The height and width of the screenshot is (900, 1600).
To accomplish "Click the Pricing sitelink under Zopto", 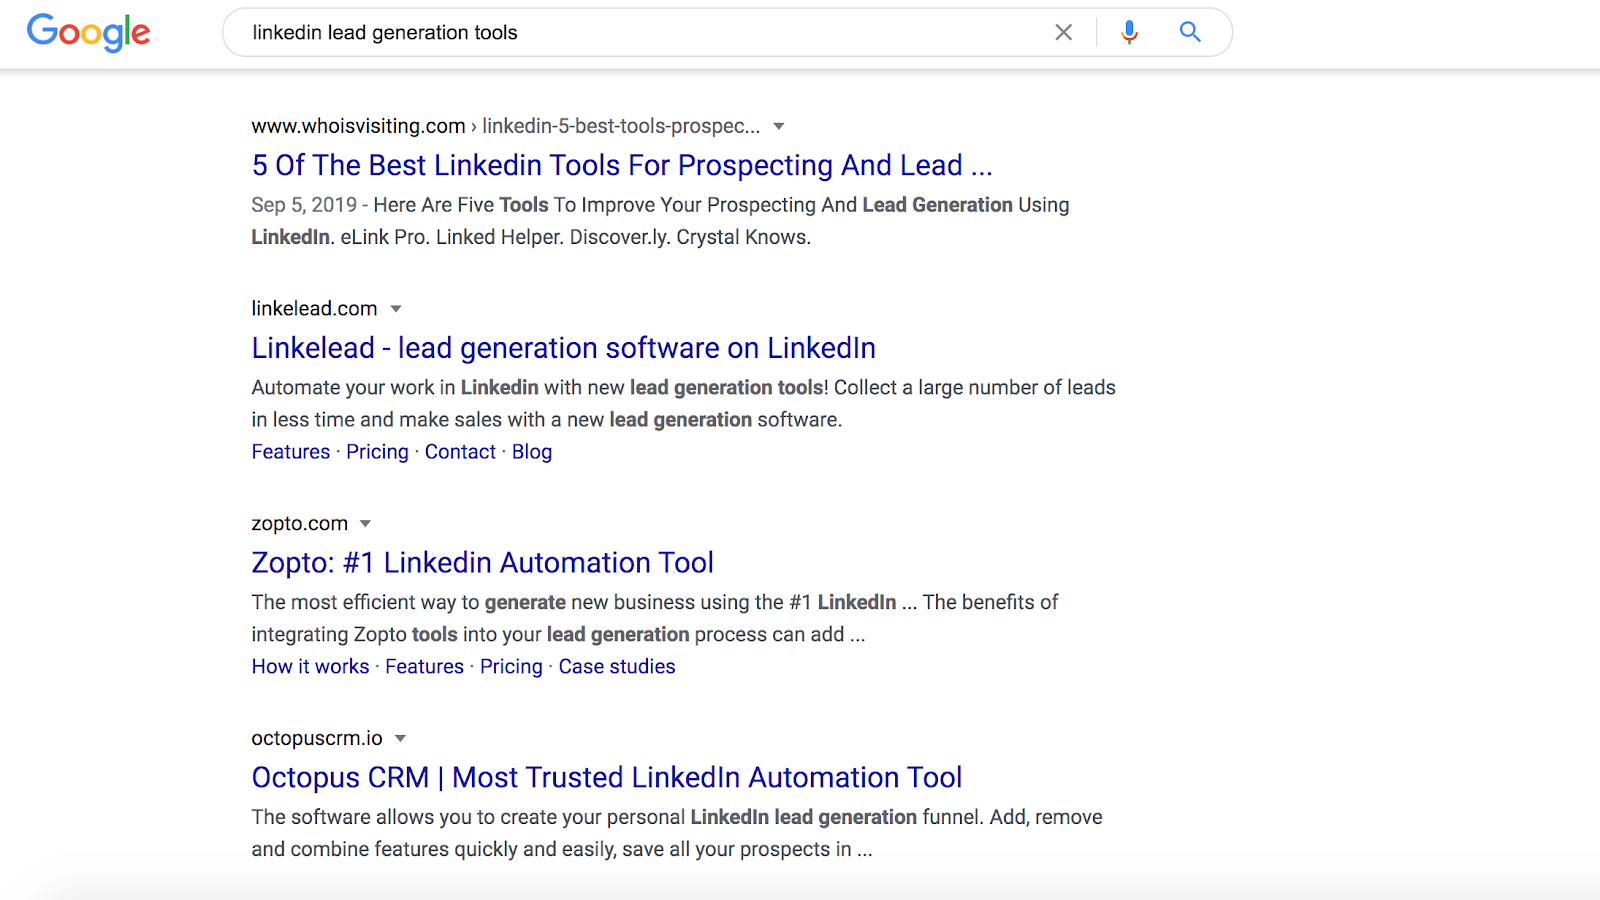I will click(x=511, y=666).
